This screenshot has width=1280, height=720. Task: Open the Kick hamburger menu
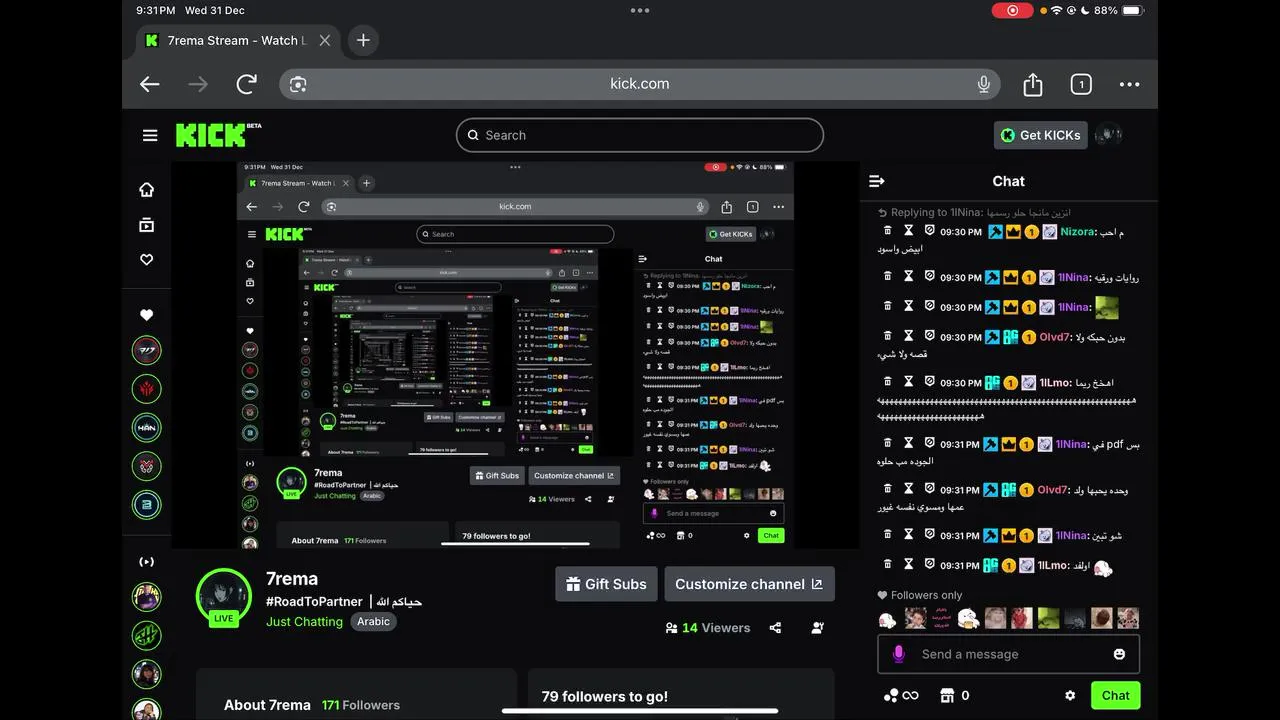click(x=150, y=135)
